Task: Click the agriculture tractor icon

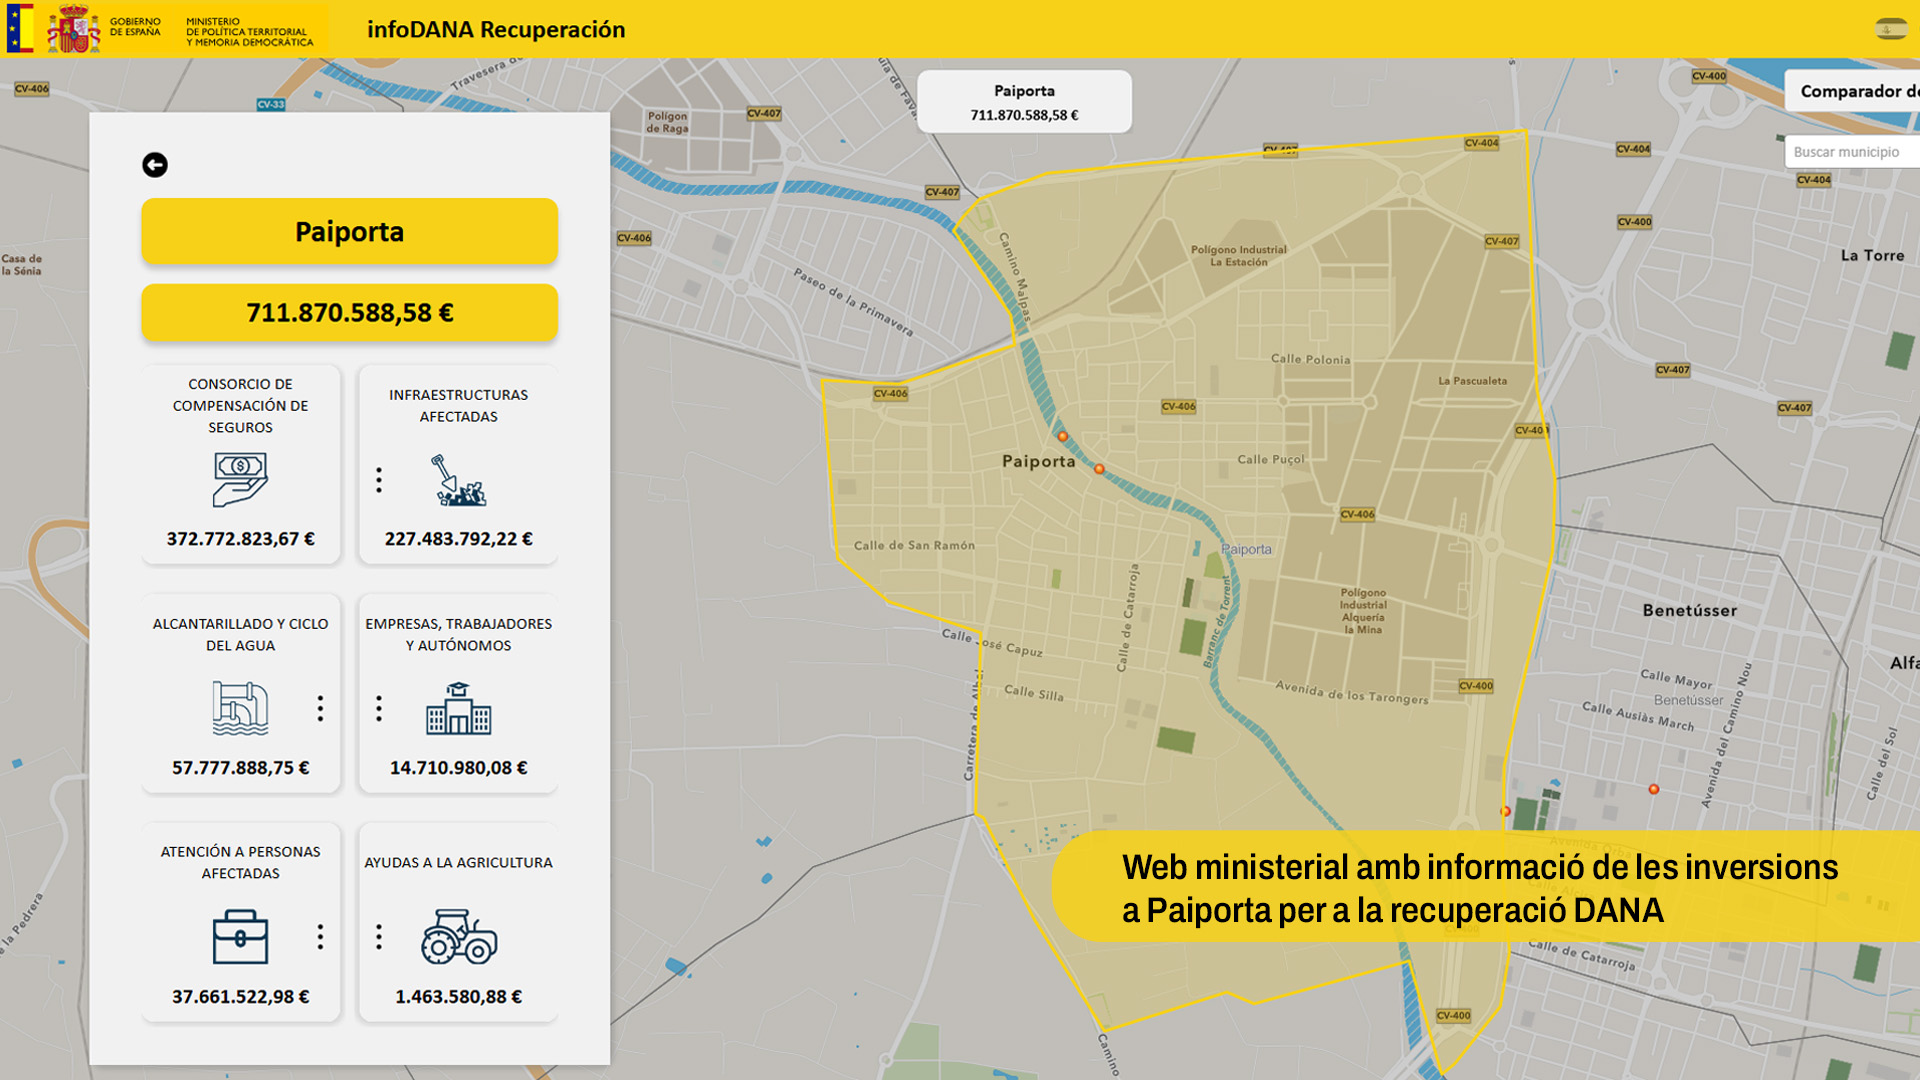Action: [x=458, y=937]
